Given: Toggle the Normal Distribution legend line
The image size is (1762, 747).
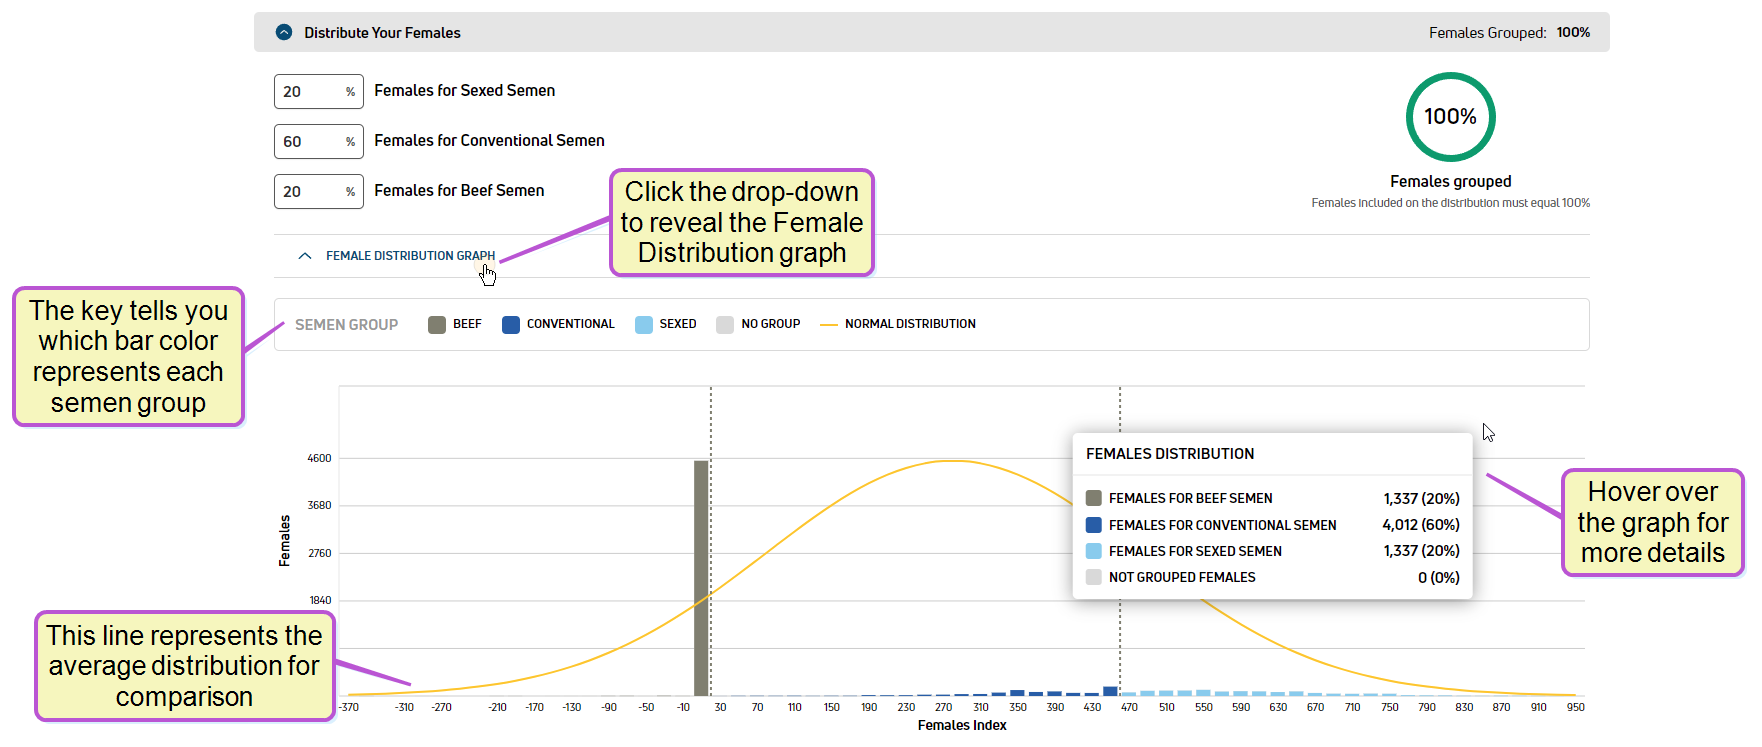Looking at the screenshot, I should (828, 324).
